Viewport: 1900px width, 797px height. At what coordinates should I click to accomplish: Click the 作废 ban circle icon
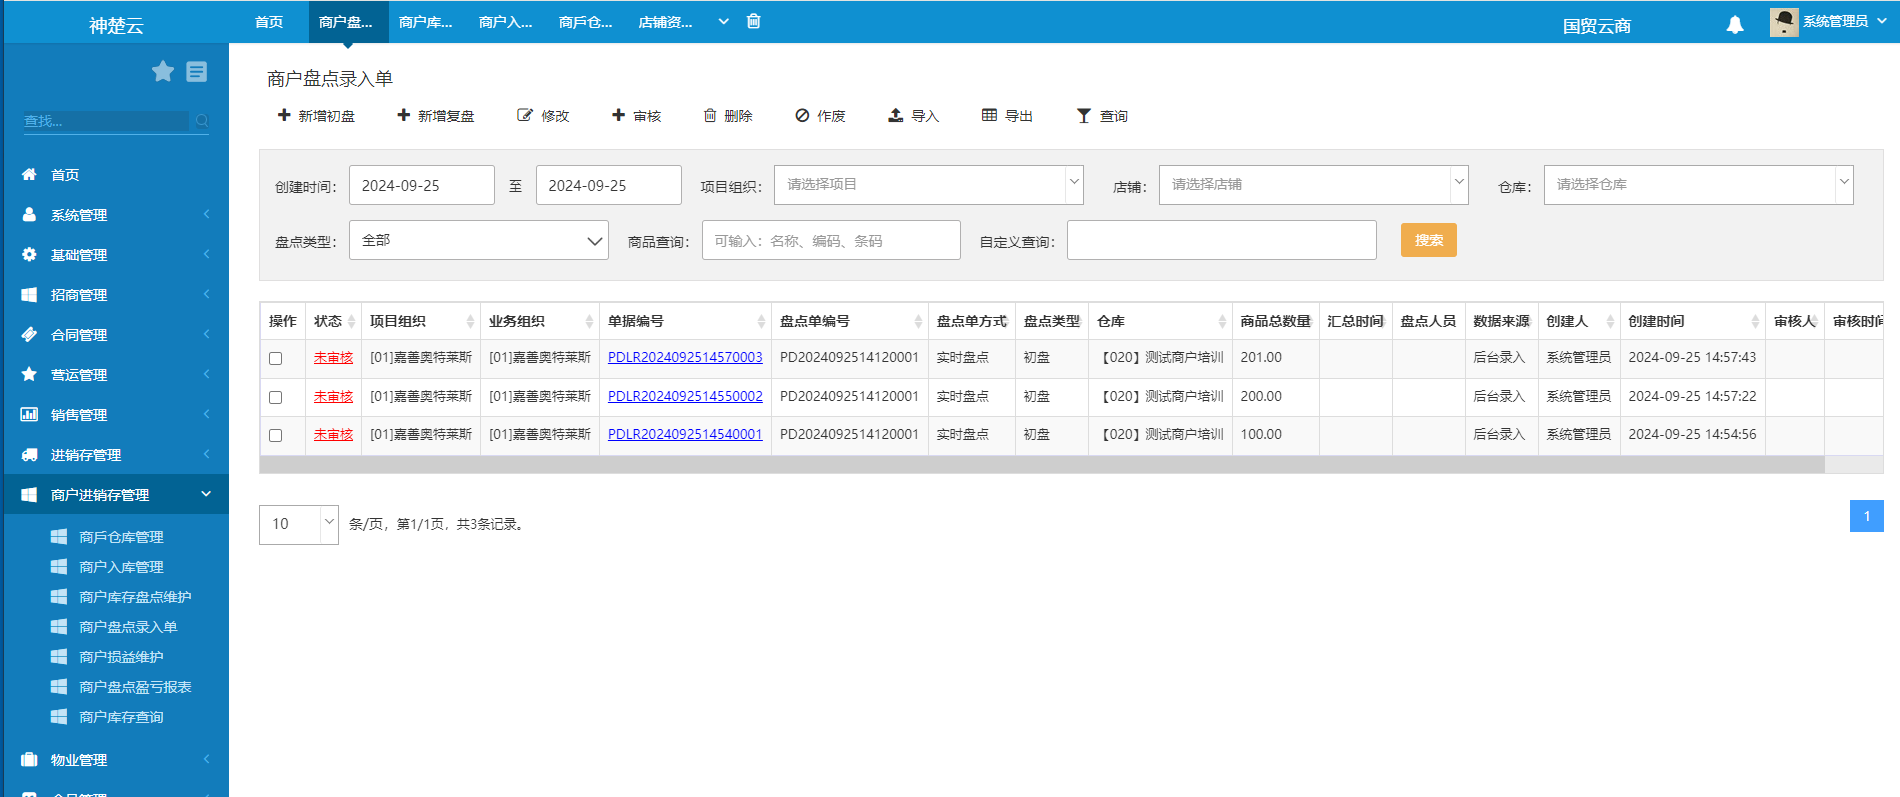click(802, 115)
